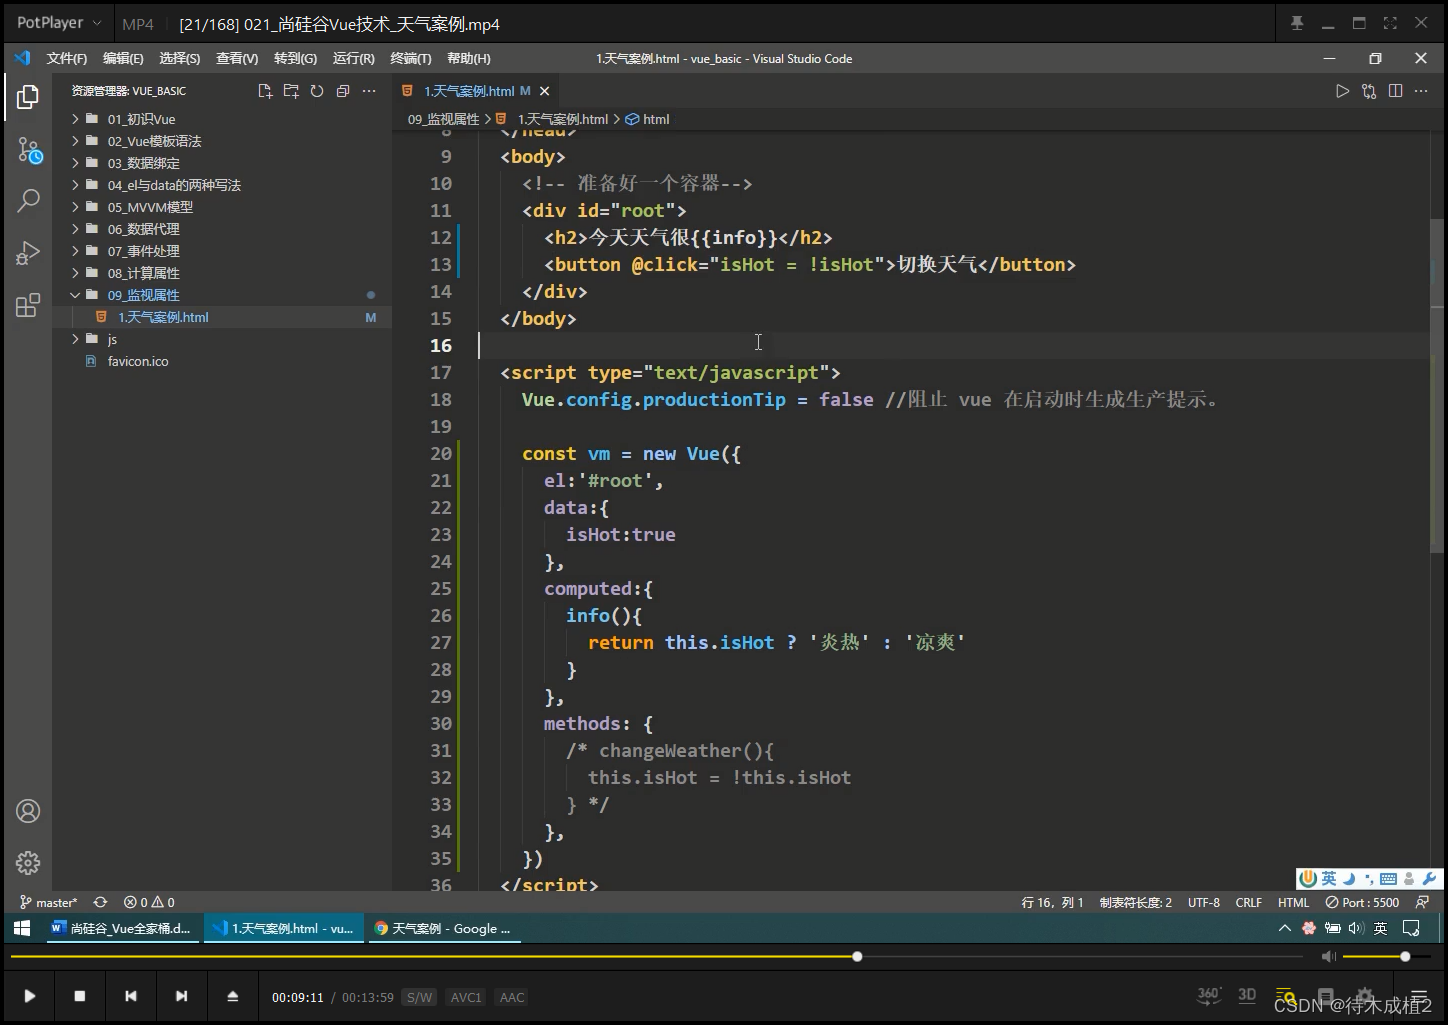The width and height of the screenshot is (1448, 1025).
Task: Stop video playback in PotPlayer
Action: click(80, 996)
